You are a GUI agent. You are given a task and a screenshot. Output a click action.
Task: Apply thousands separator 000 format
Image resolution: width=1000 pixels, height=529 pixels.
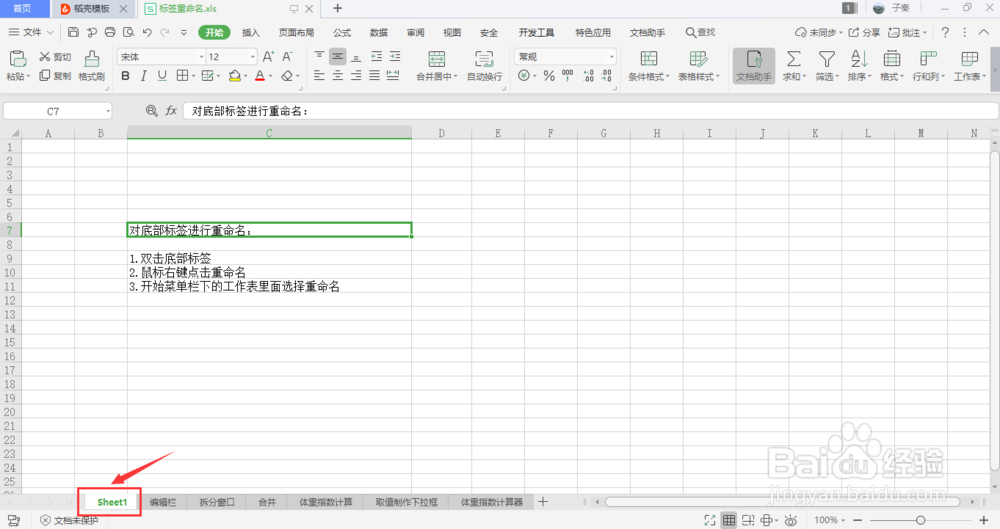(568, 76)
